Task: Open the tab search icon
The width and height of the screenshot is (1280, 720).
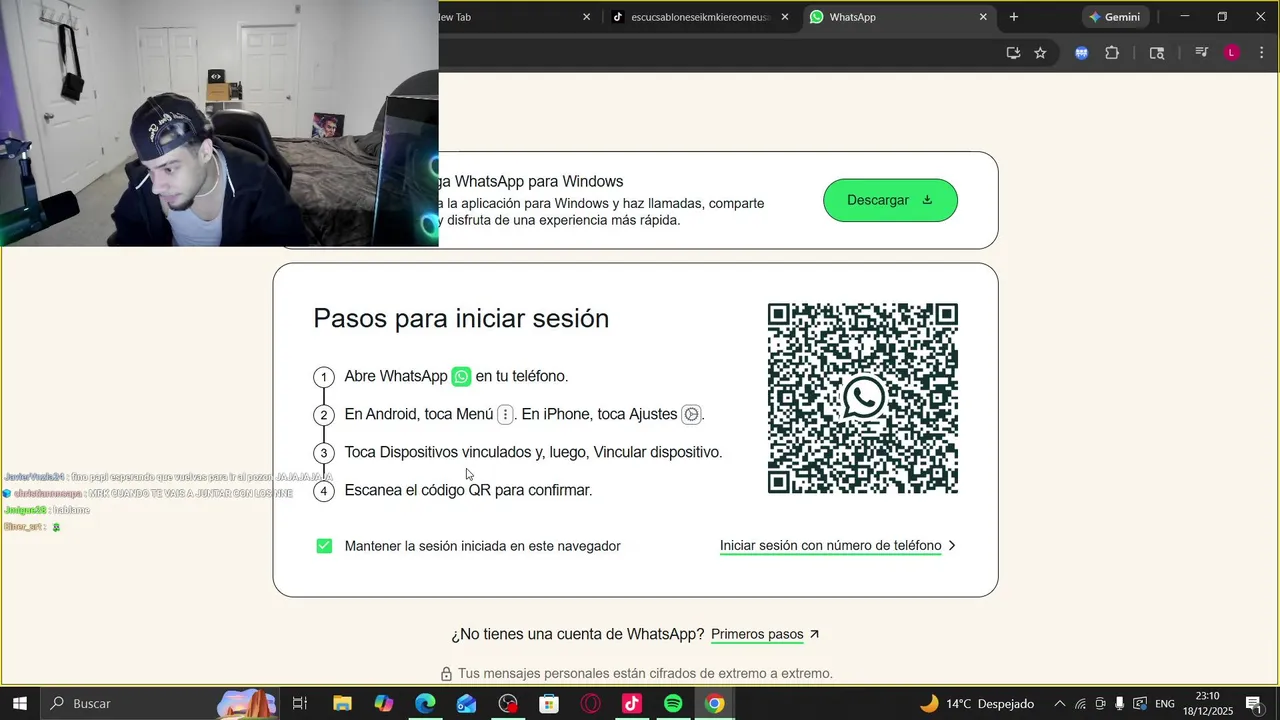Action: coord(1157,53)
